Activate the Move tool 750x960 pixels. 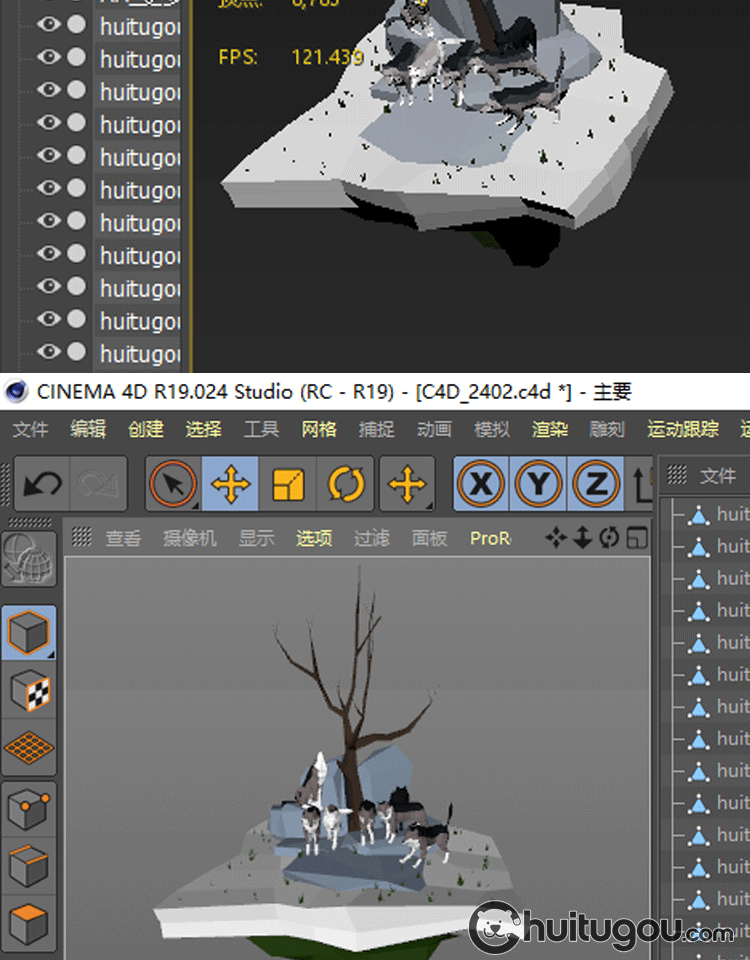231,485
